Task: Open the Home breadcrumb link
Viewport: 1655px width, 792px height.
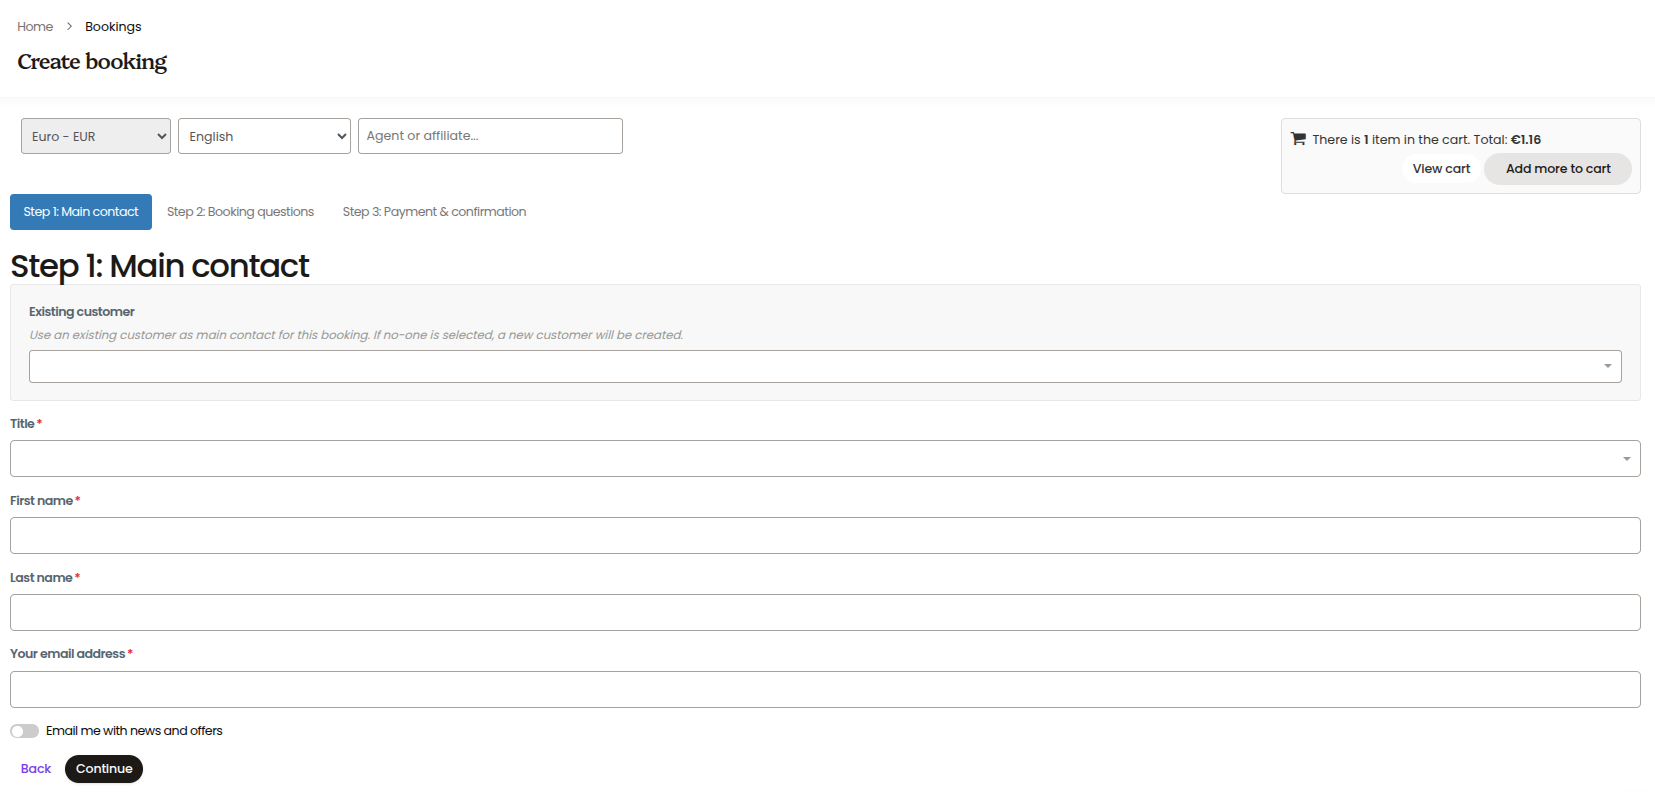Action: [x=35, y=27]
